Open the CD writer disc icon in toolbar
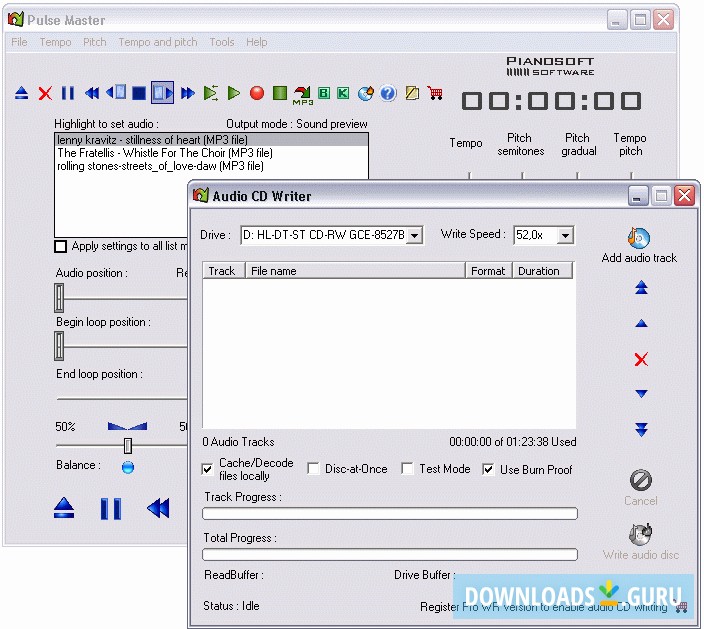The width and height of the screenshot is (704, 629). tap(366, 93)
